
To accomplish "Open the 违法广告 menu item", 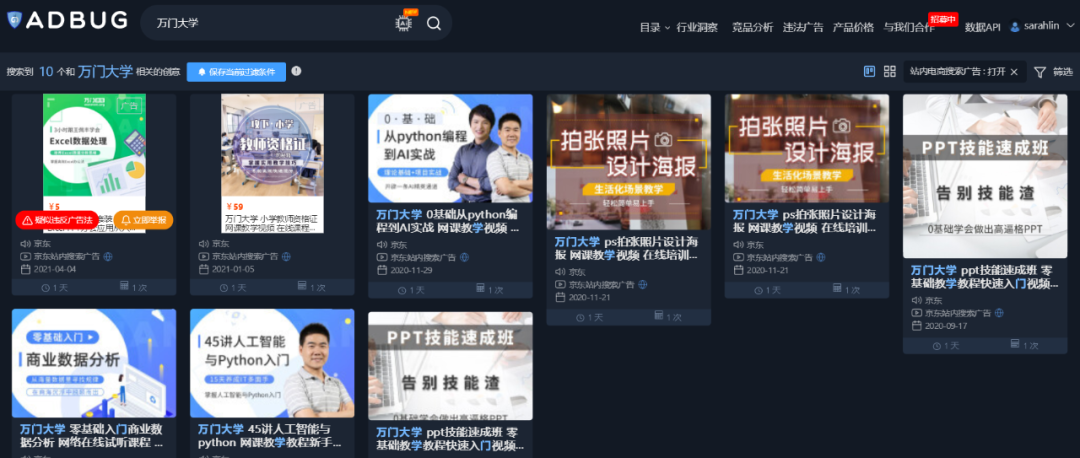I will tap(803, 28).
